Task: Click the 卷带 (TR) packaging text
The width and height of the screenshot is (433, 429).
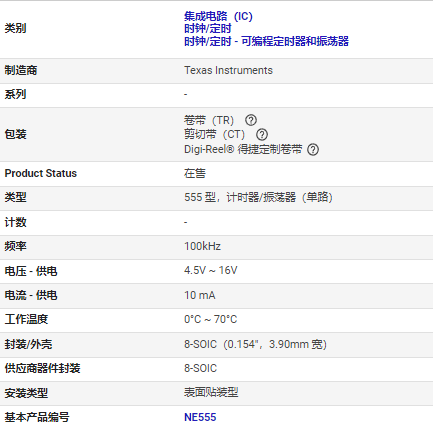Action: click(x=209, y=120)
